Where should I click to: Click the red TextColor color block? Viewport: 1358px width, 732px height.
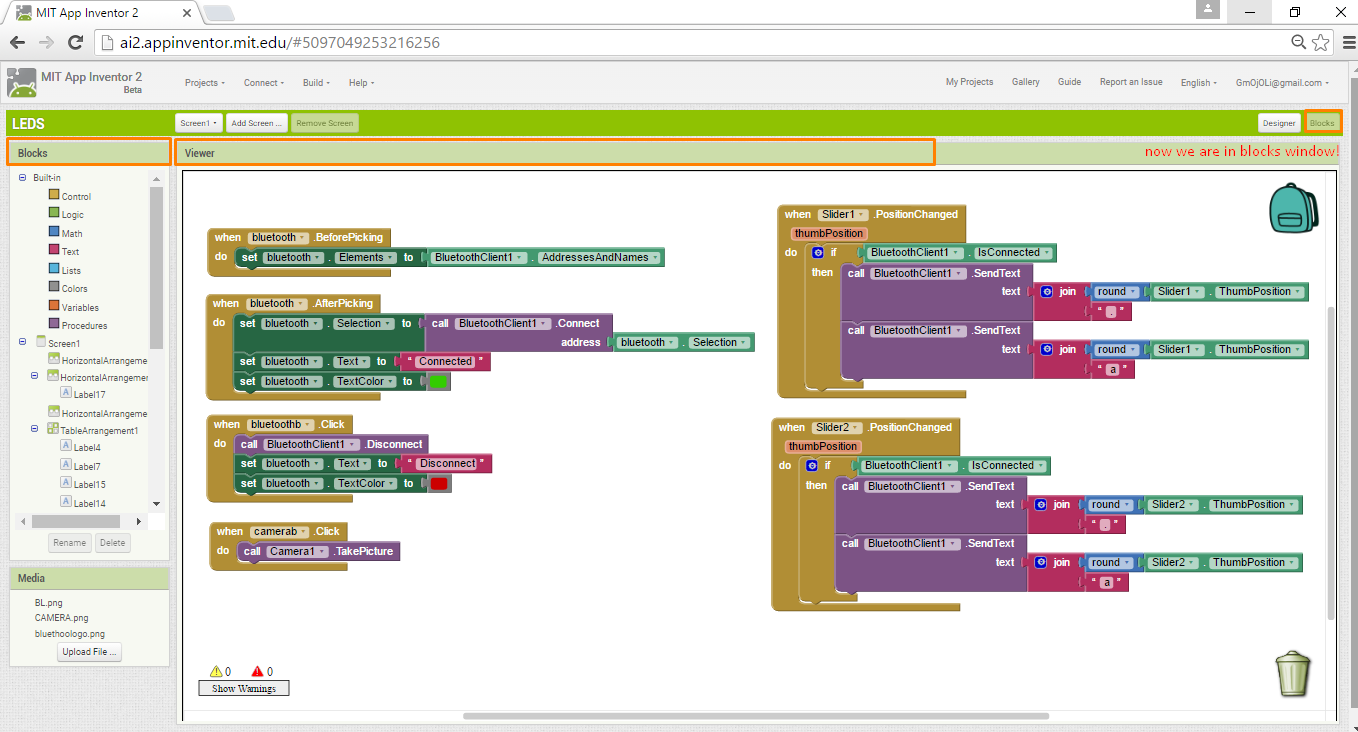tap(439, 484)
